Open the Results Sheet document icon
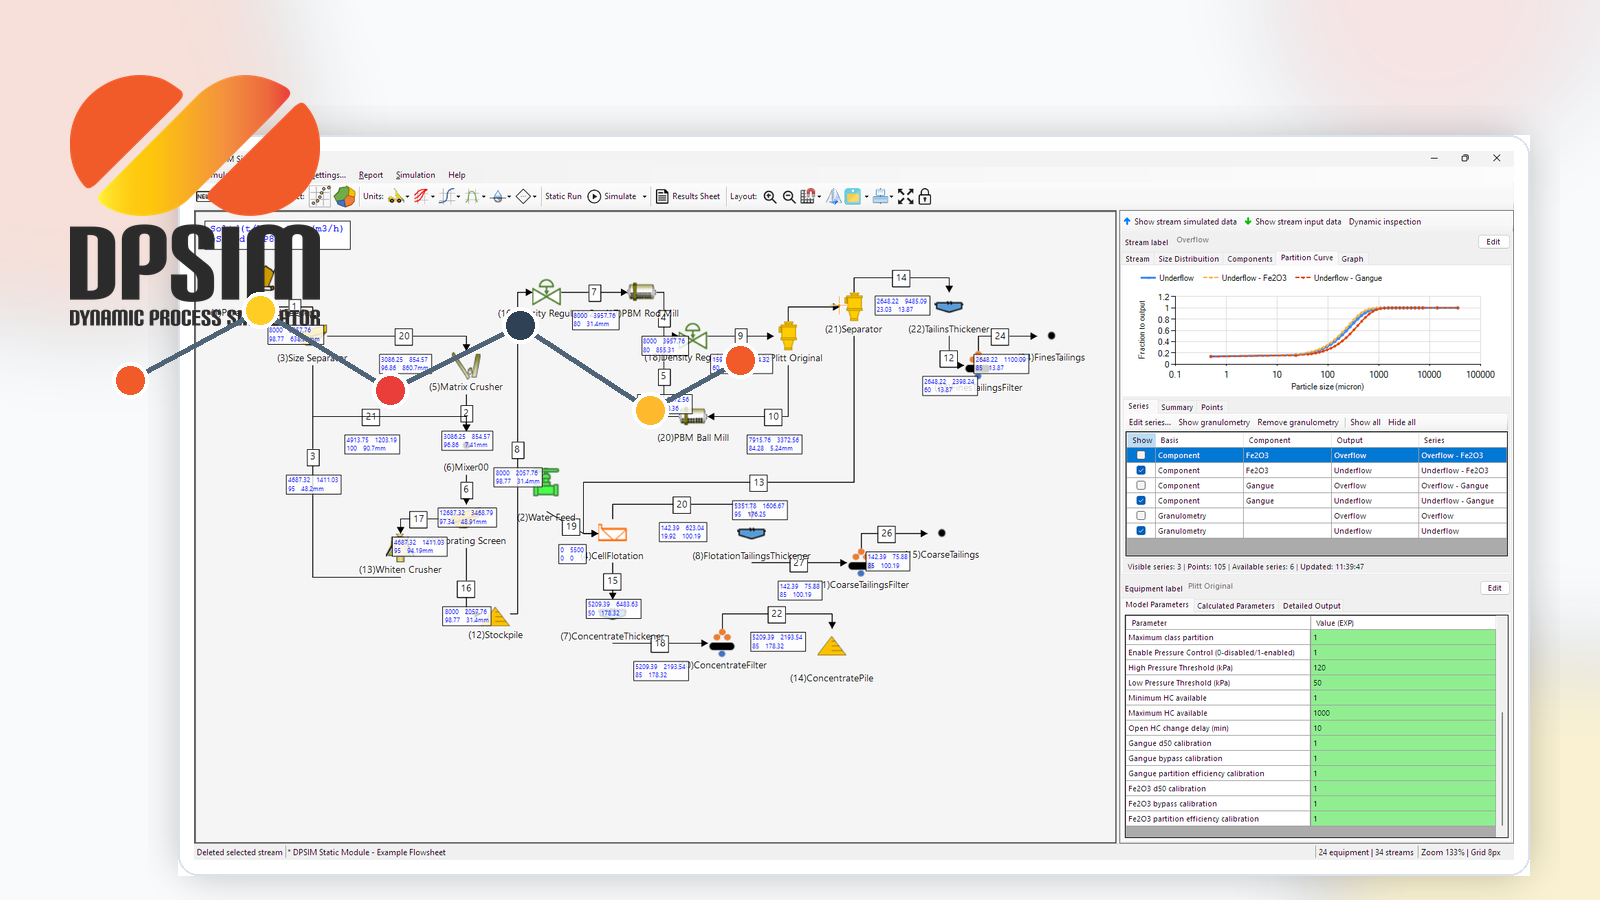1600x900 pixels. coord(662,196)
